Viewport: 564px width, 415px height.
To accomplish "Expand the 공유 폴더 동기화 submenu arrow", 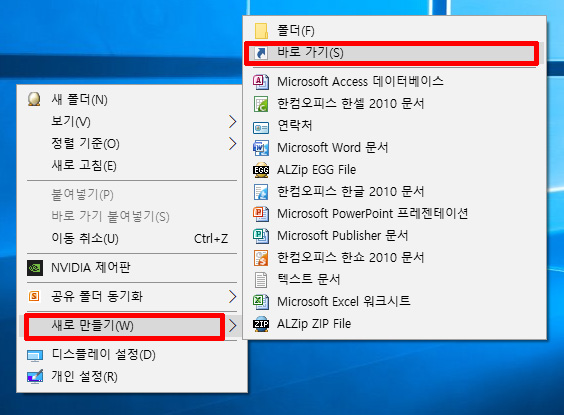I will pyautogui.click(x=233, y=296).
